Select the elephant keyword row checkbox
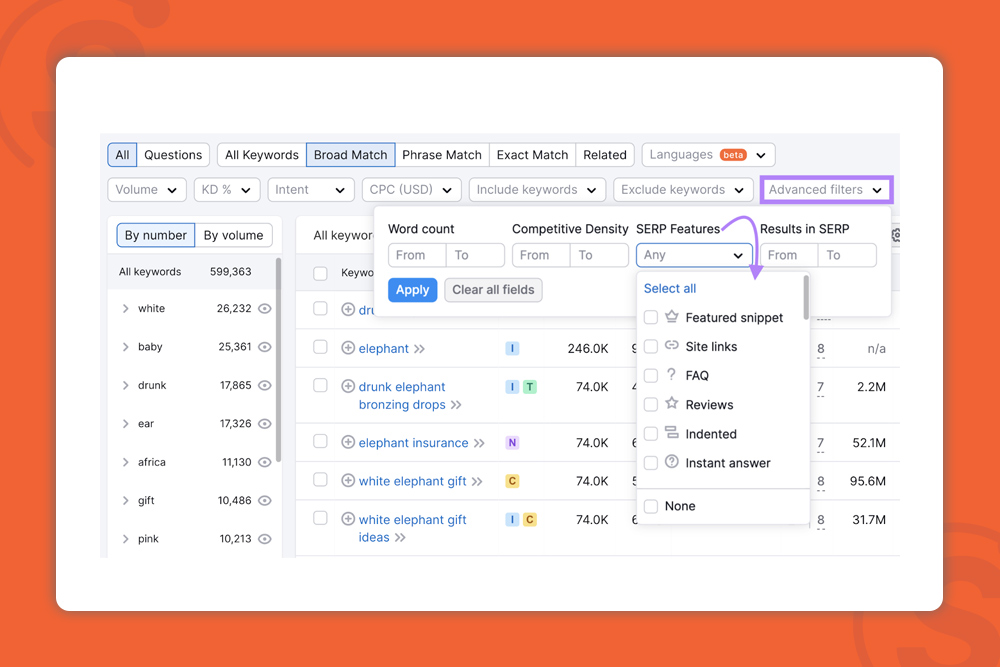Screen dimensions: 1000x667 tap(320, 347)
